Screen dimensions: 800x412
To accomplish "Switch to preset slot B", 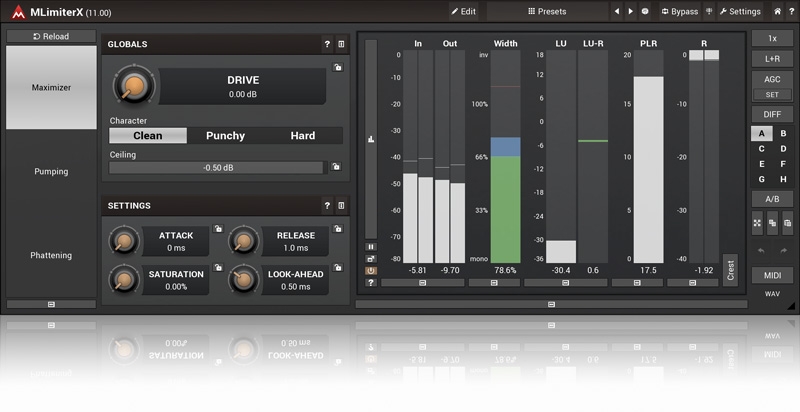I will 784,133.
